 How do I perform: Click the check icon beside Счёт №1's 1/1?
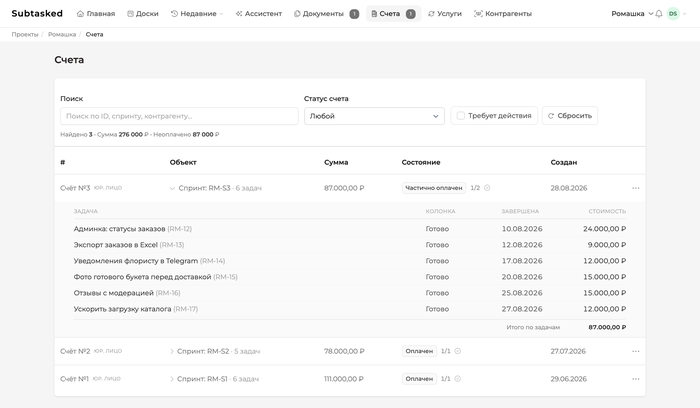(x=458, y=379)
